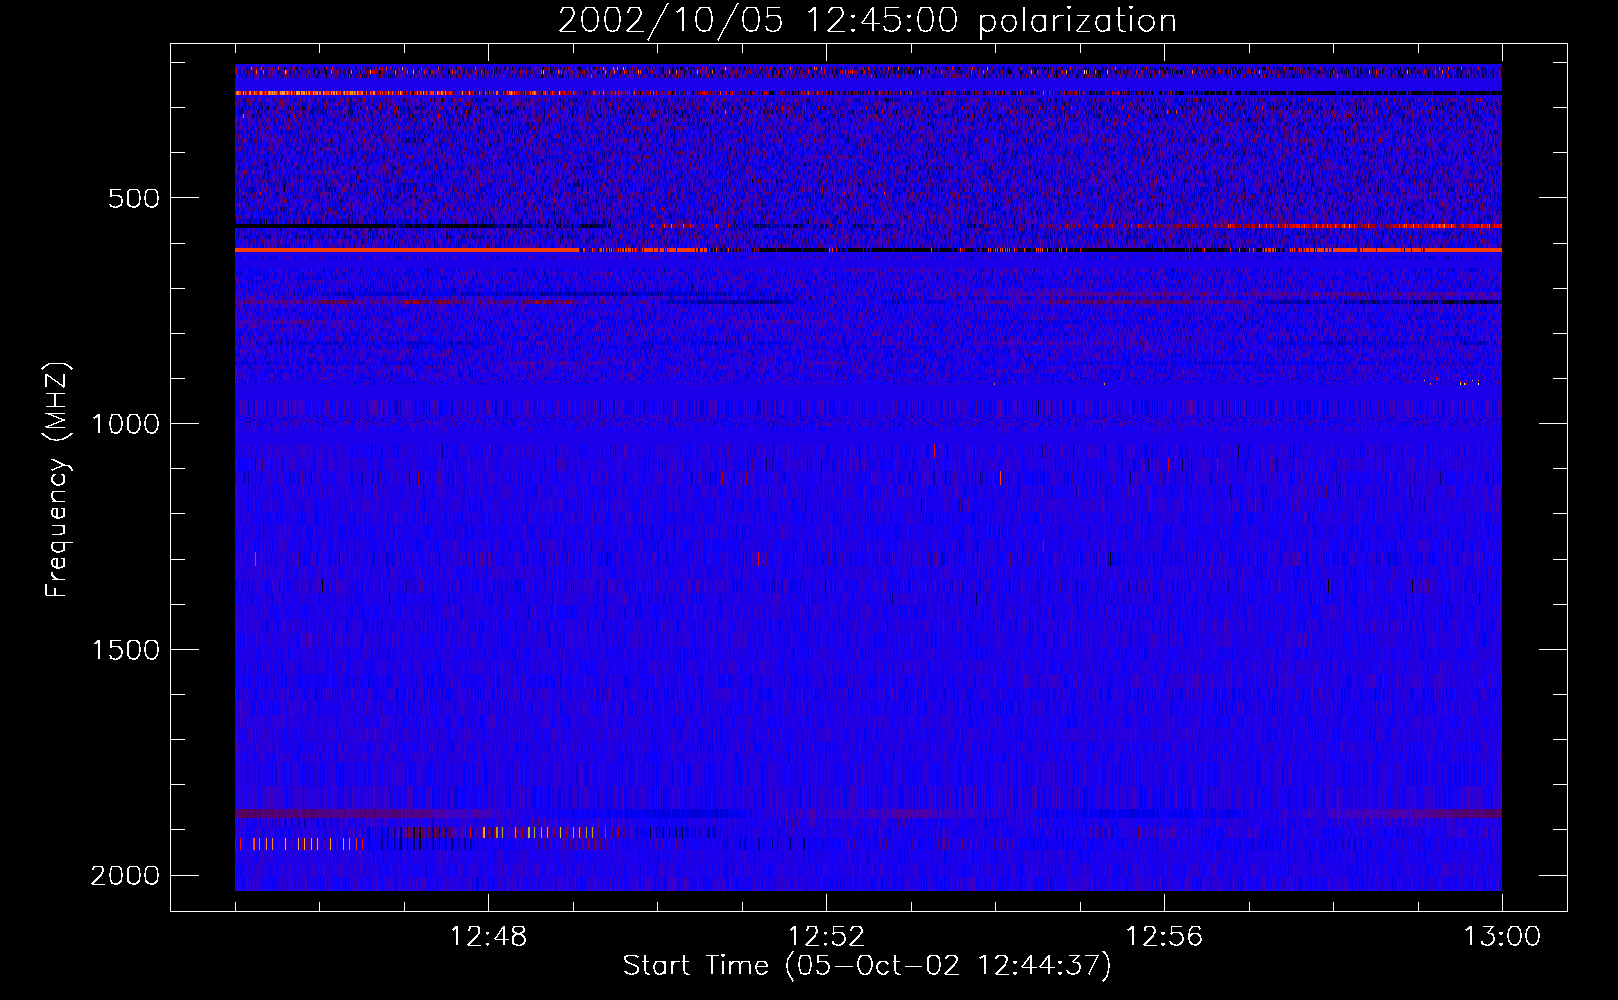Click the "1000" frequency tick label
This screenshot has width=1618, height=1000.
tap(125, 424)
